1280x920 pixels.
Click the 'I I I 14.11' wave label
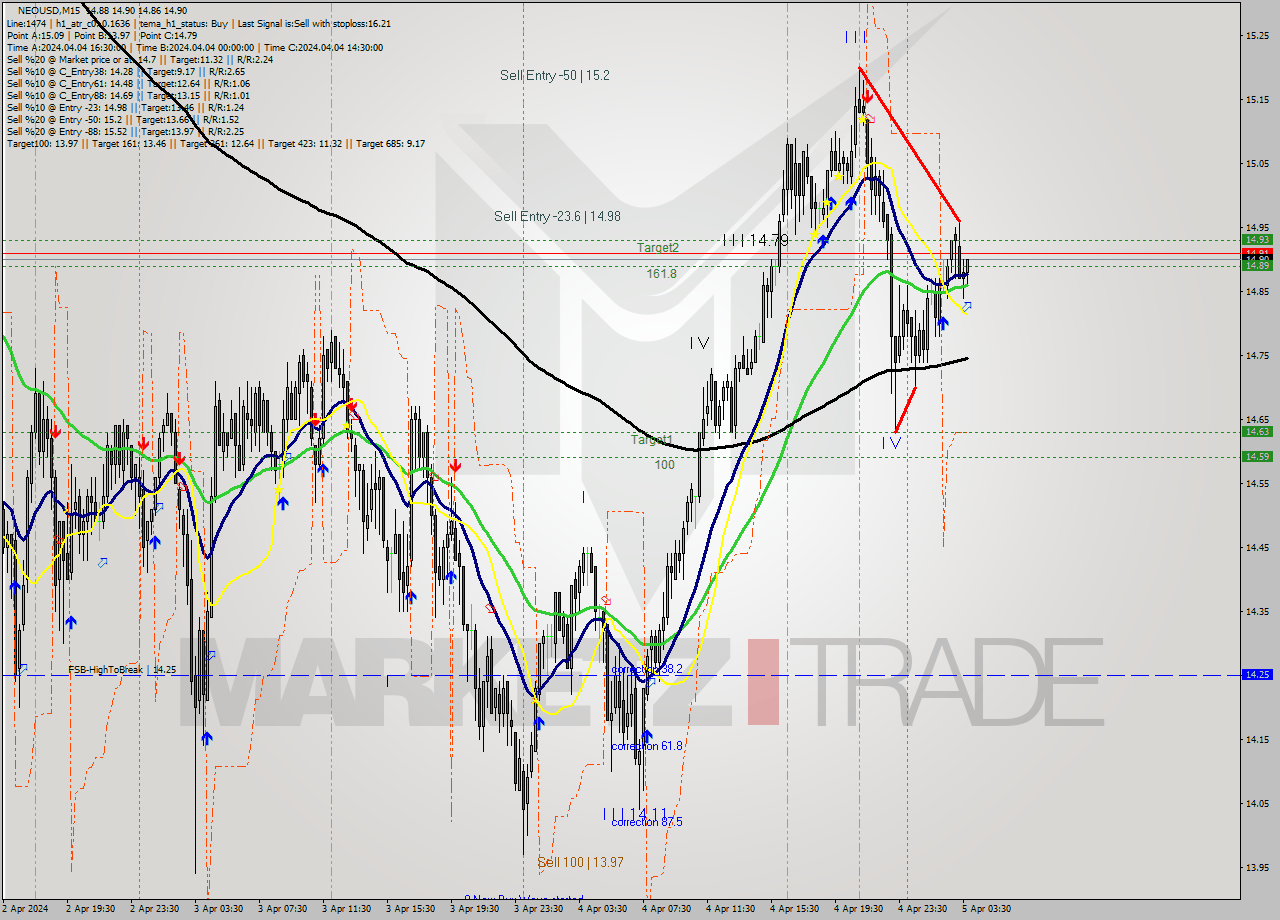635,814
